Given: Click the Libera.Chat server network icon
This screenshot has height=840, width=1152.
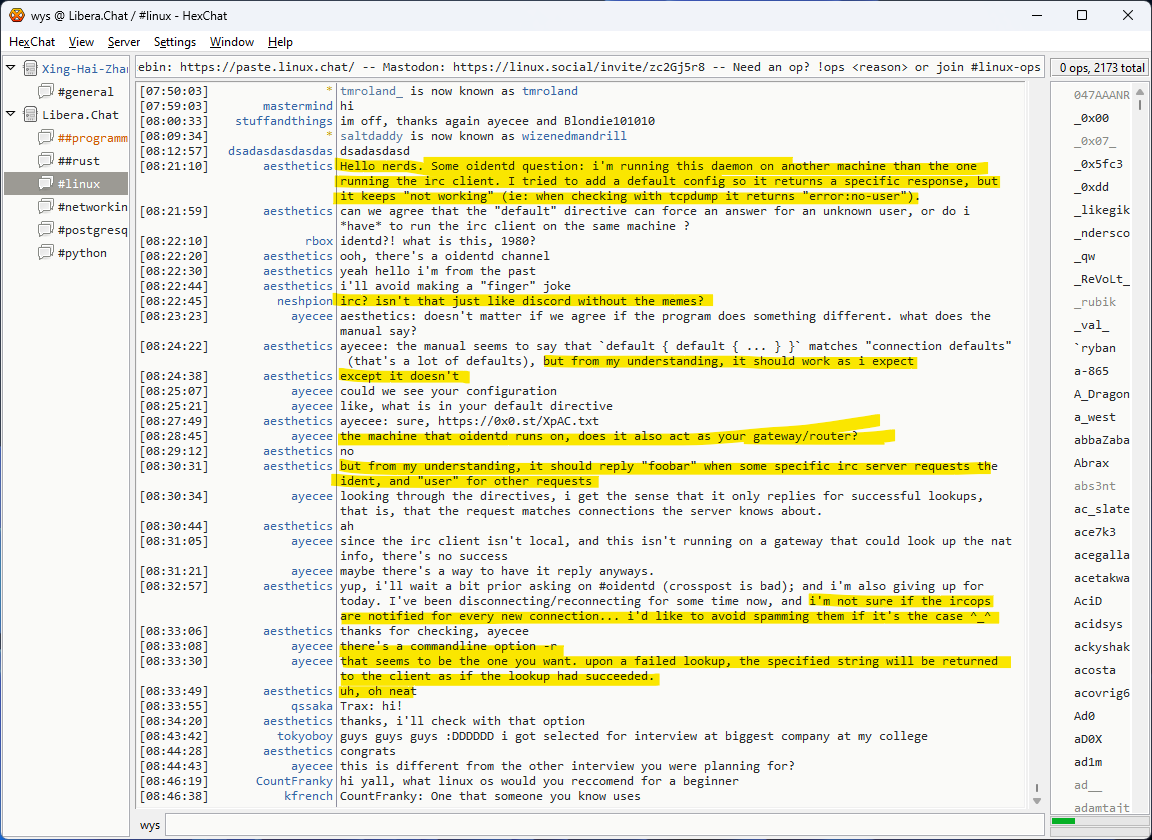Looking at the screenshot, I should coord(29,115).
